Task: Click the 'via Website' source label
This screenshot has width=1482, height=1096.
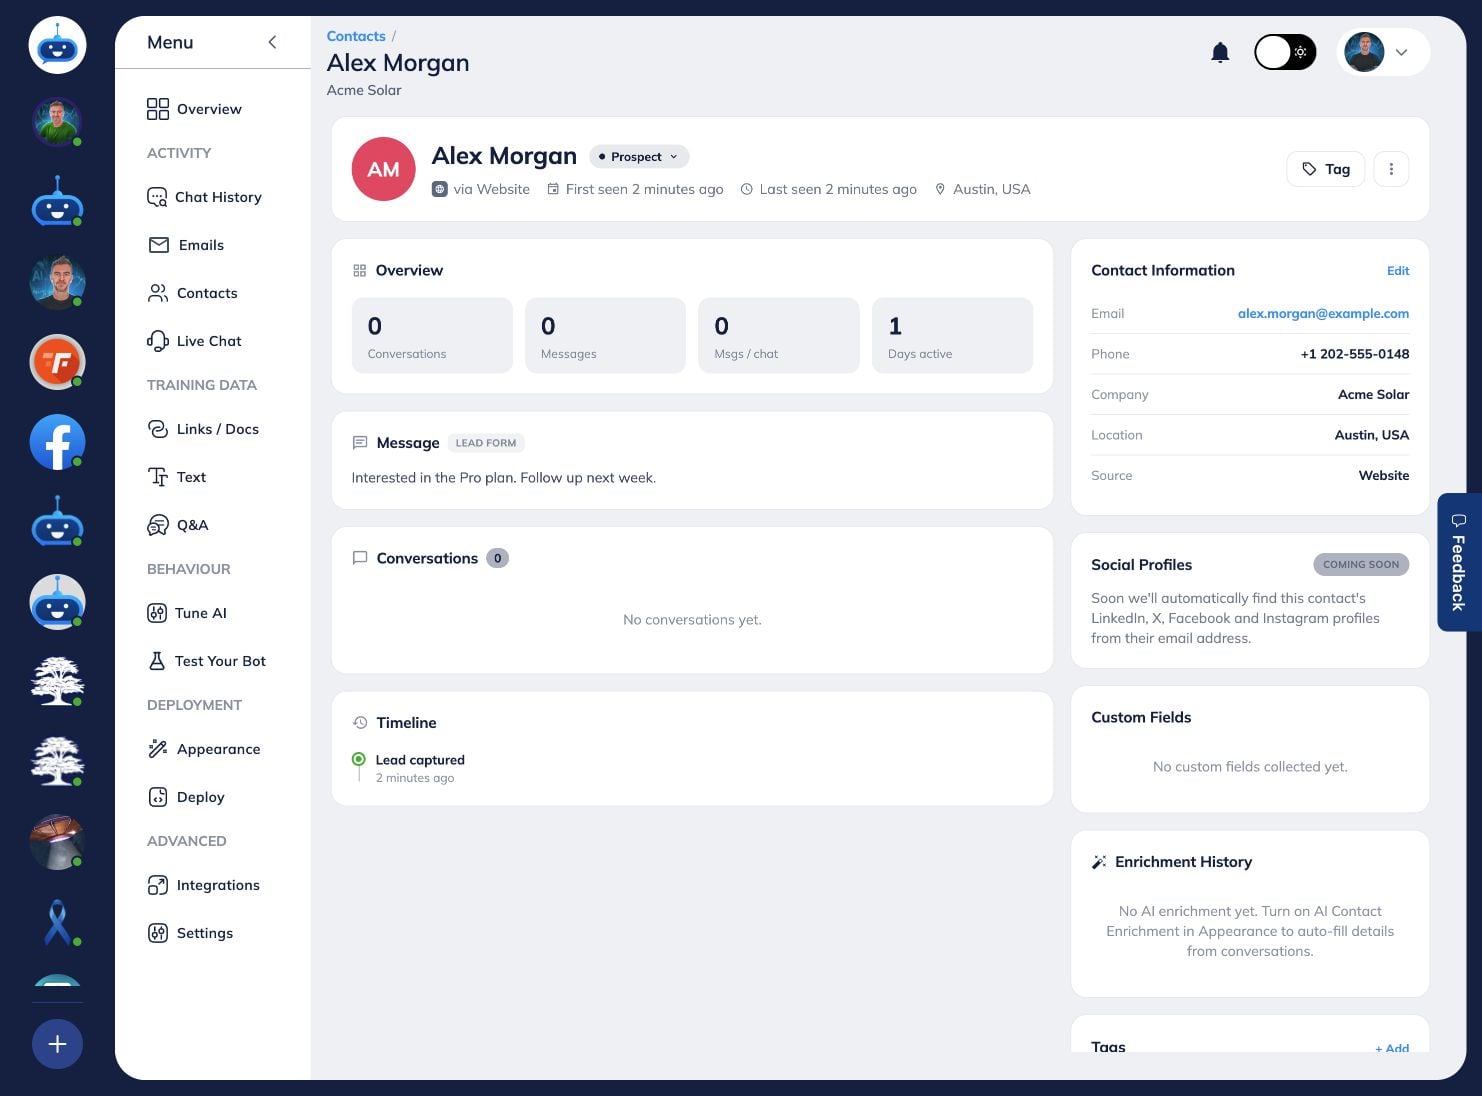Action: click(481, 189)
